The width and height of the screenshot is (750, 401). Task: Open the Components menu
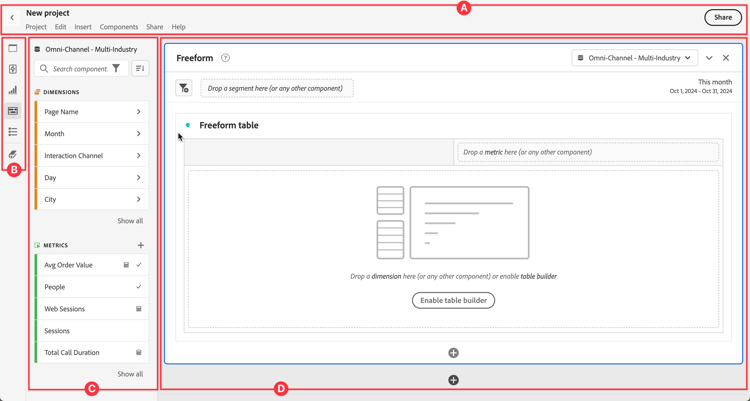119,27
